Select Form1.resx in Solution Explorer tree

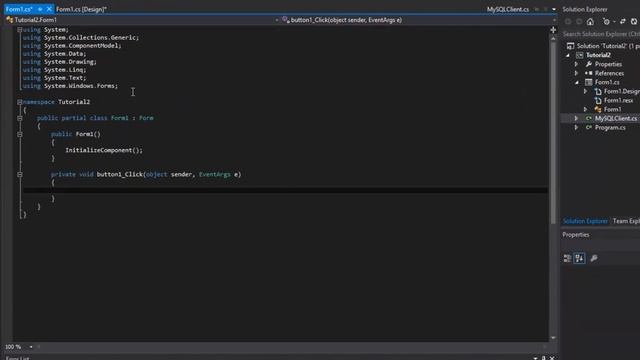(x=618, y=100)
